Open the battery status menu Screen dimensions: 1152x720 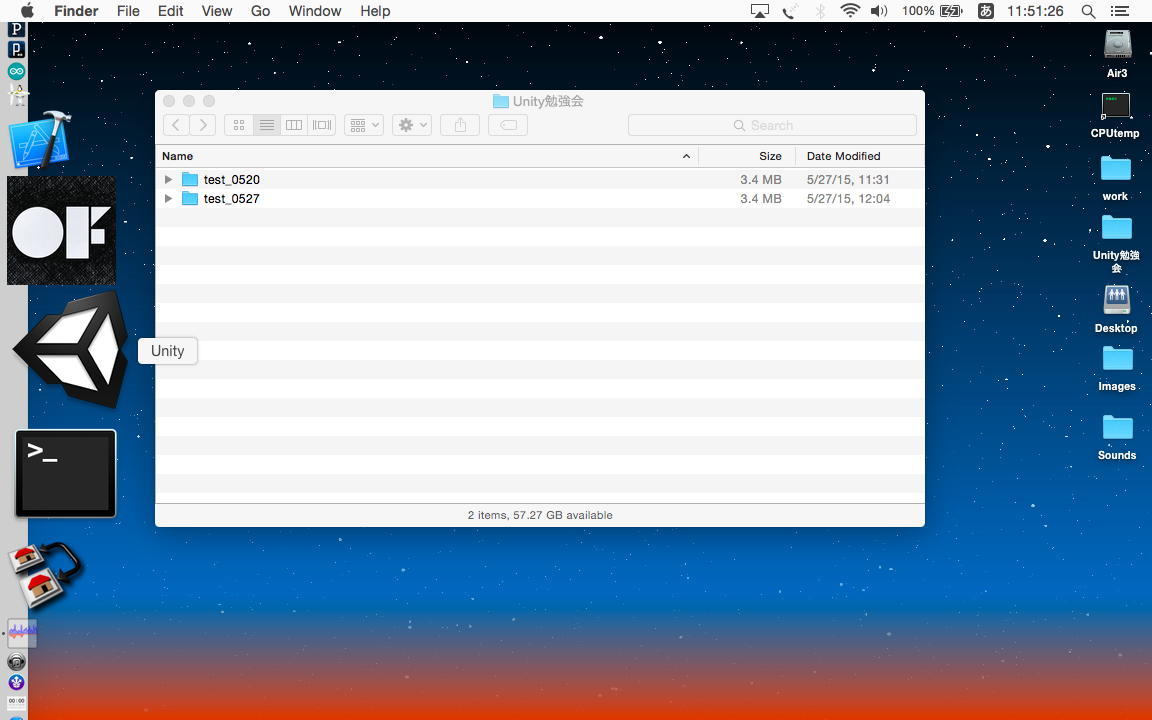pos(932,11)
